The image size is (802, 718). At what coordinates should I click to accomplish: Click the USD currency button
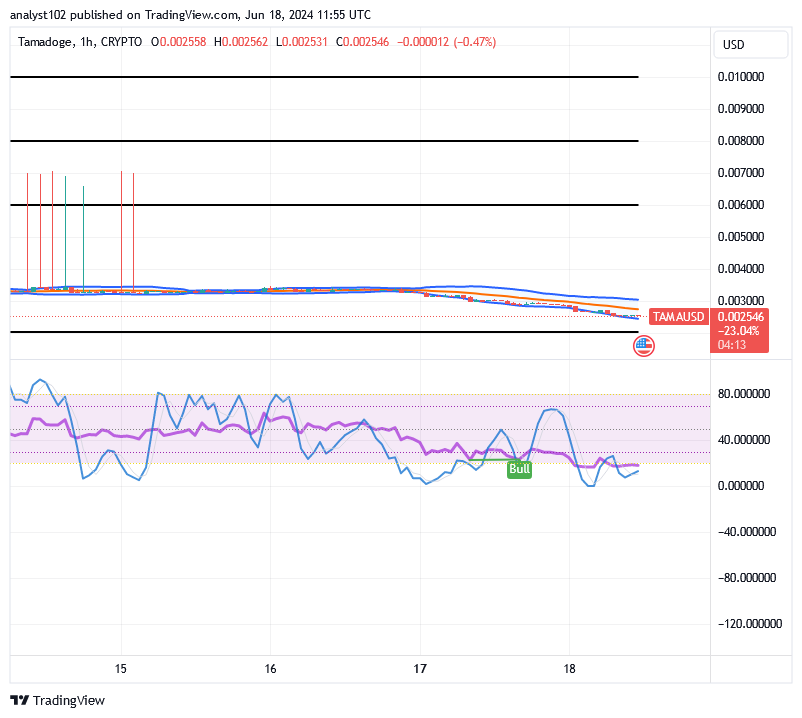[750, 44]
